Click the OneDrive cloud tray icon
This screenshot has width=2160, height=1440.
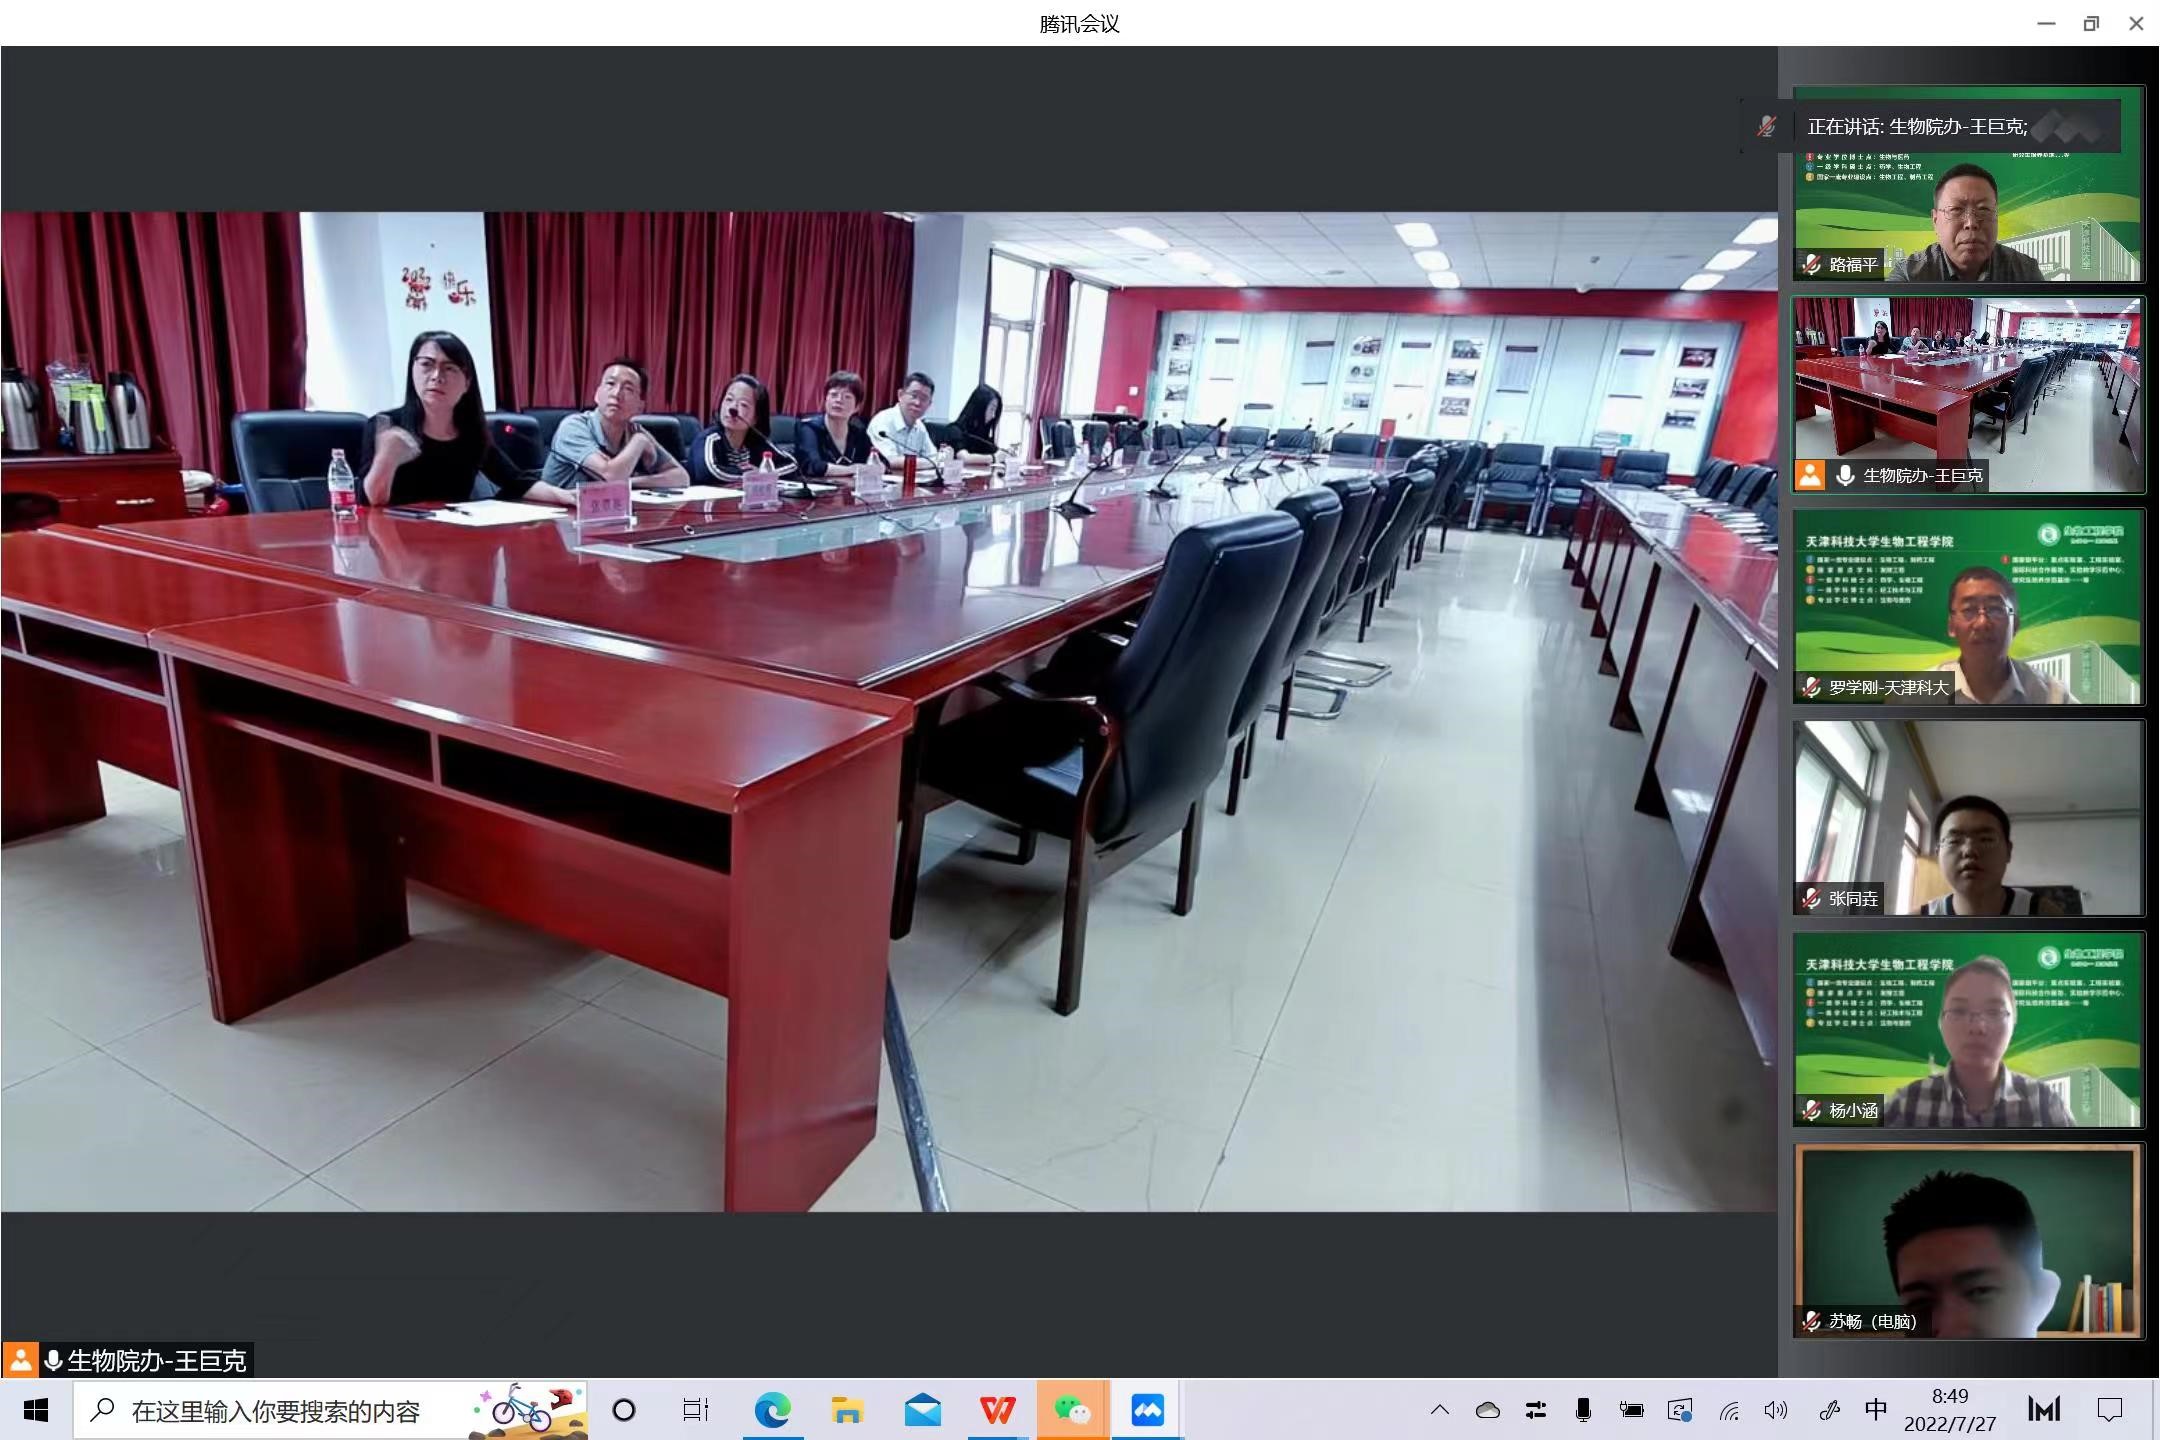pos(1487,1410)
